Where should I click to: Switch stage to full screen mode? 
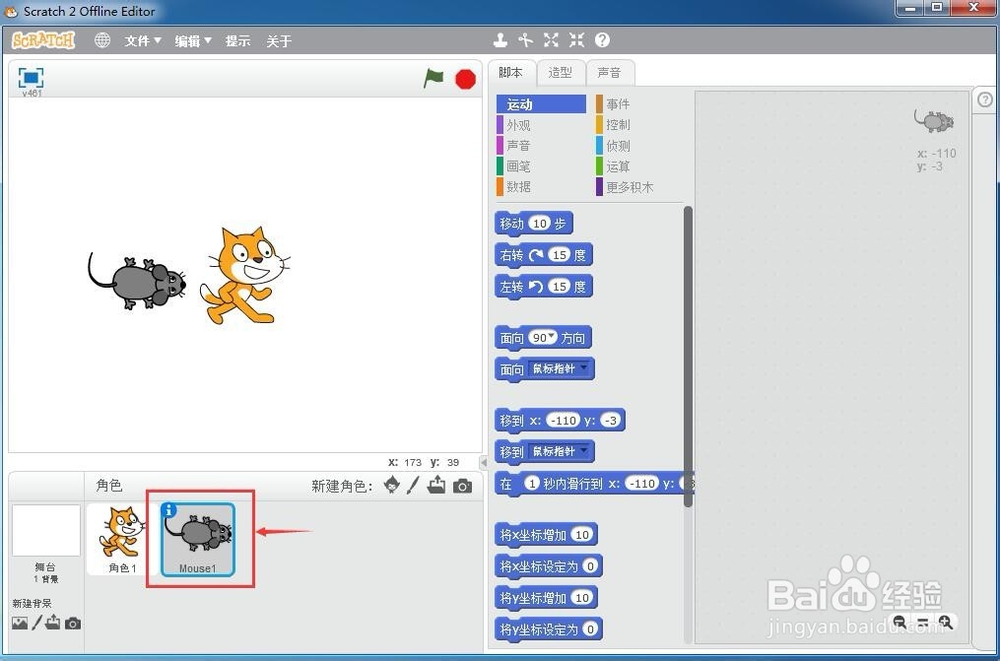point(31,78)
